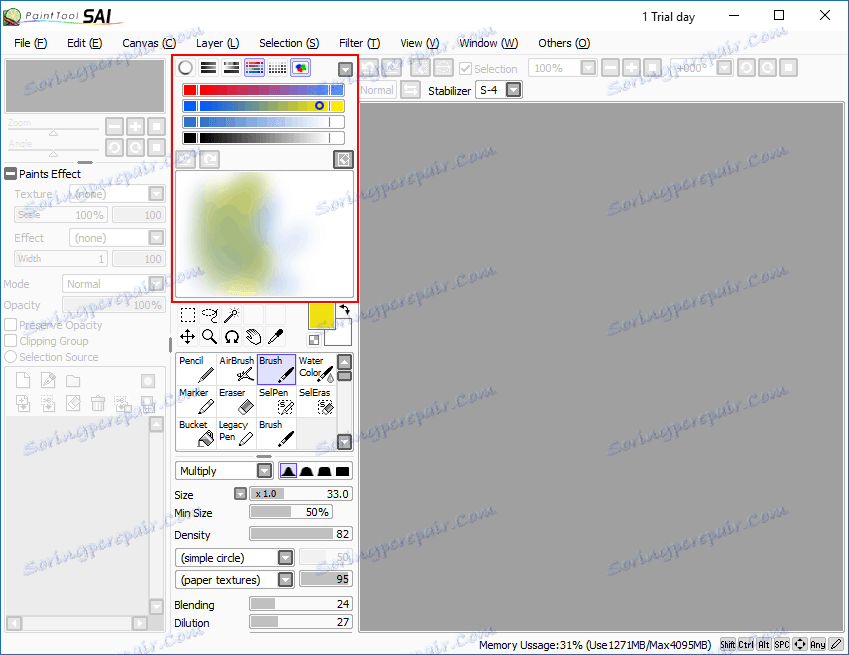This screenshot has width=849, height=655.
Task: Toggle the scratchpad panel icon
Action: [x=301, y=68]
